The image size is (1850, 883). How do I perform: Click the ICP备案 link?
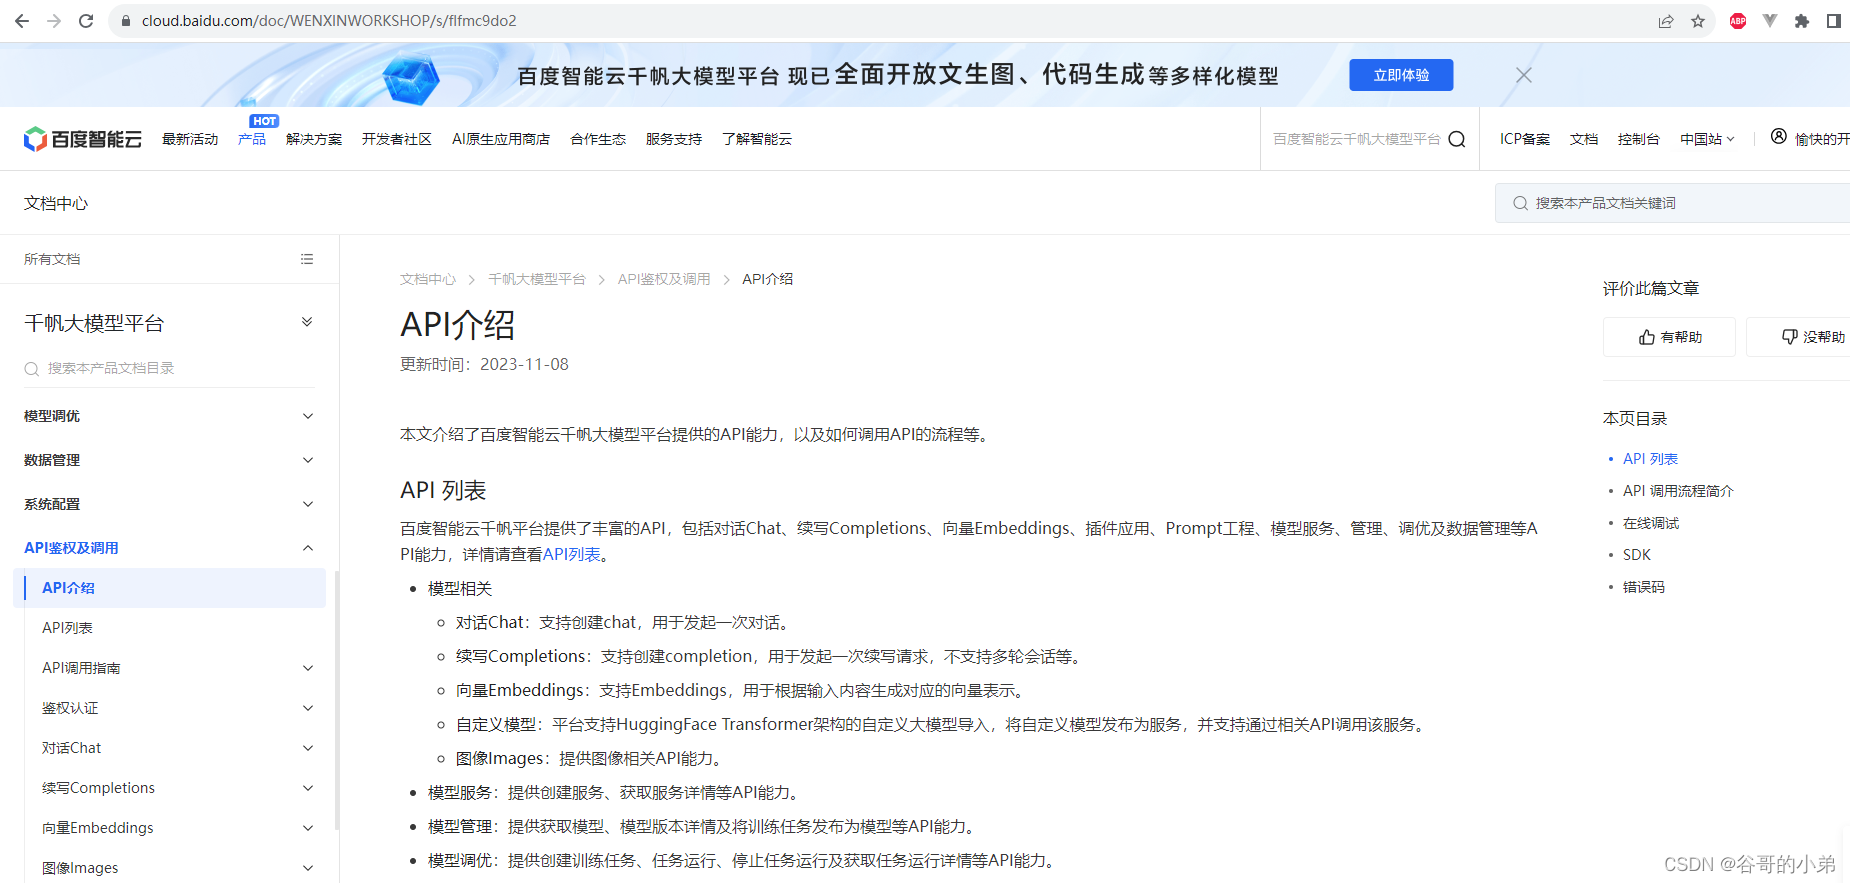(x=1525, y=139)
